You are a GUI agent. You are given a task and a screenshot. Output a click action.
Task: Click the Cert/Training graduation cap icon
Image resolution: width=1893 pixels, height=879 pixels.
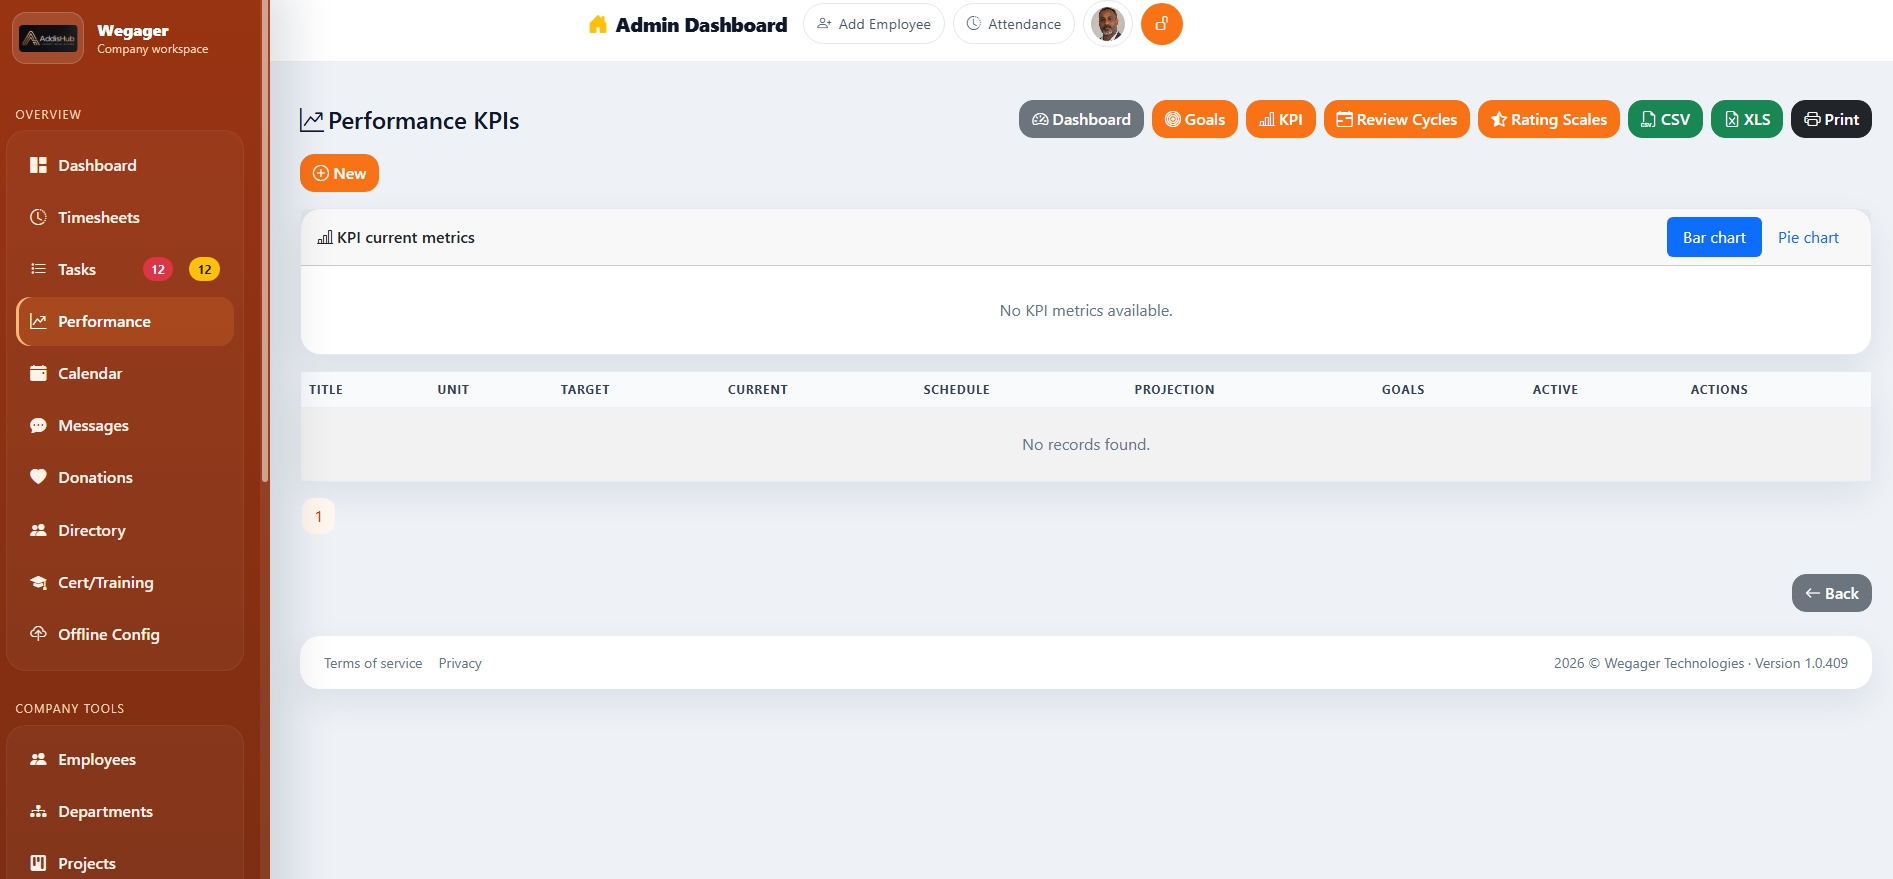[x=38, y=582]
